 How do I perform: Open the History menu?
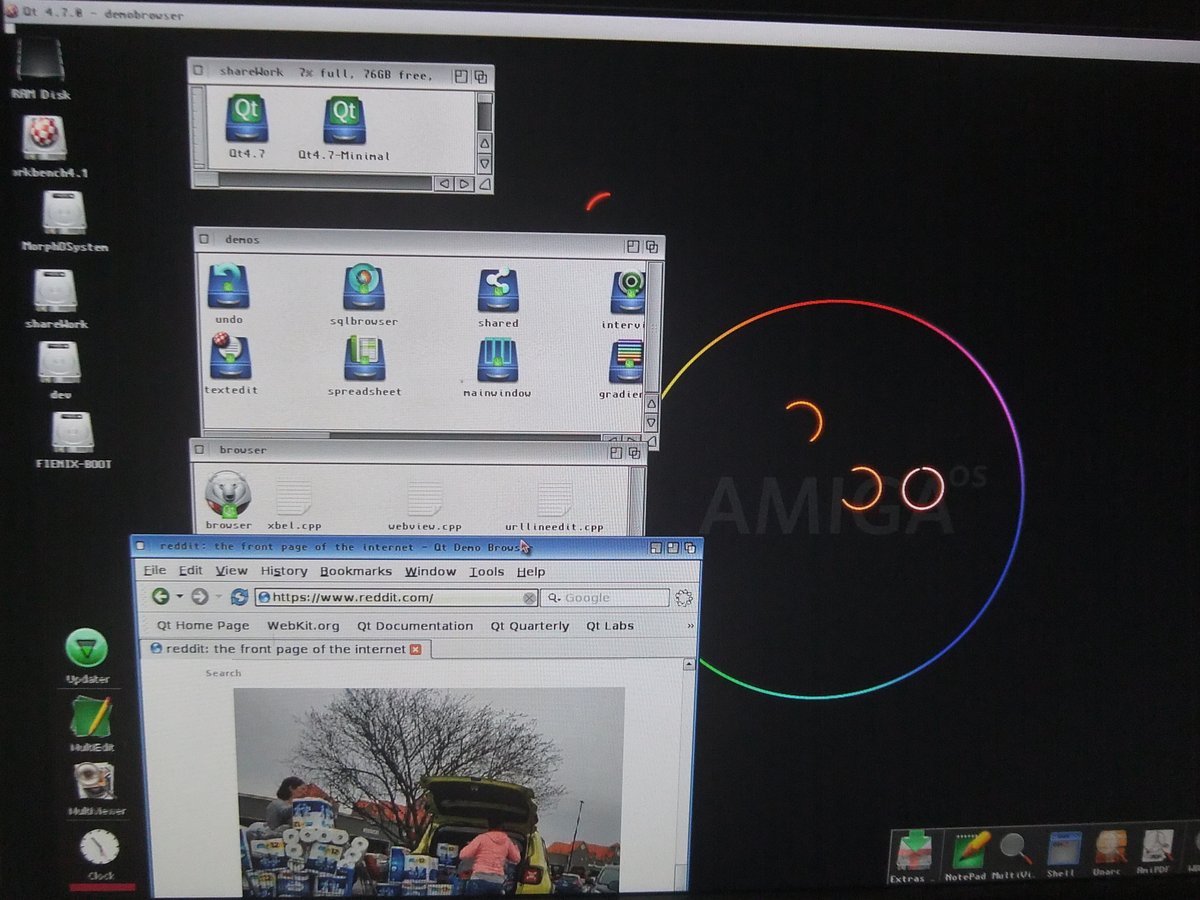[284, 571]
